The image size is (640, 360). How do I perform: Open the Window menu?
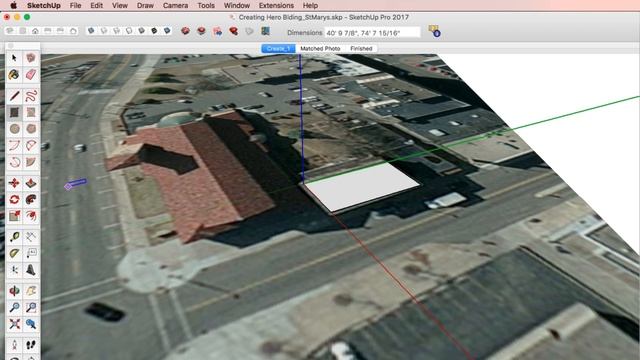pyautogui.click(x=237, y=5)
